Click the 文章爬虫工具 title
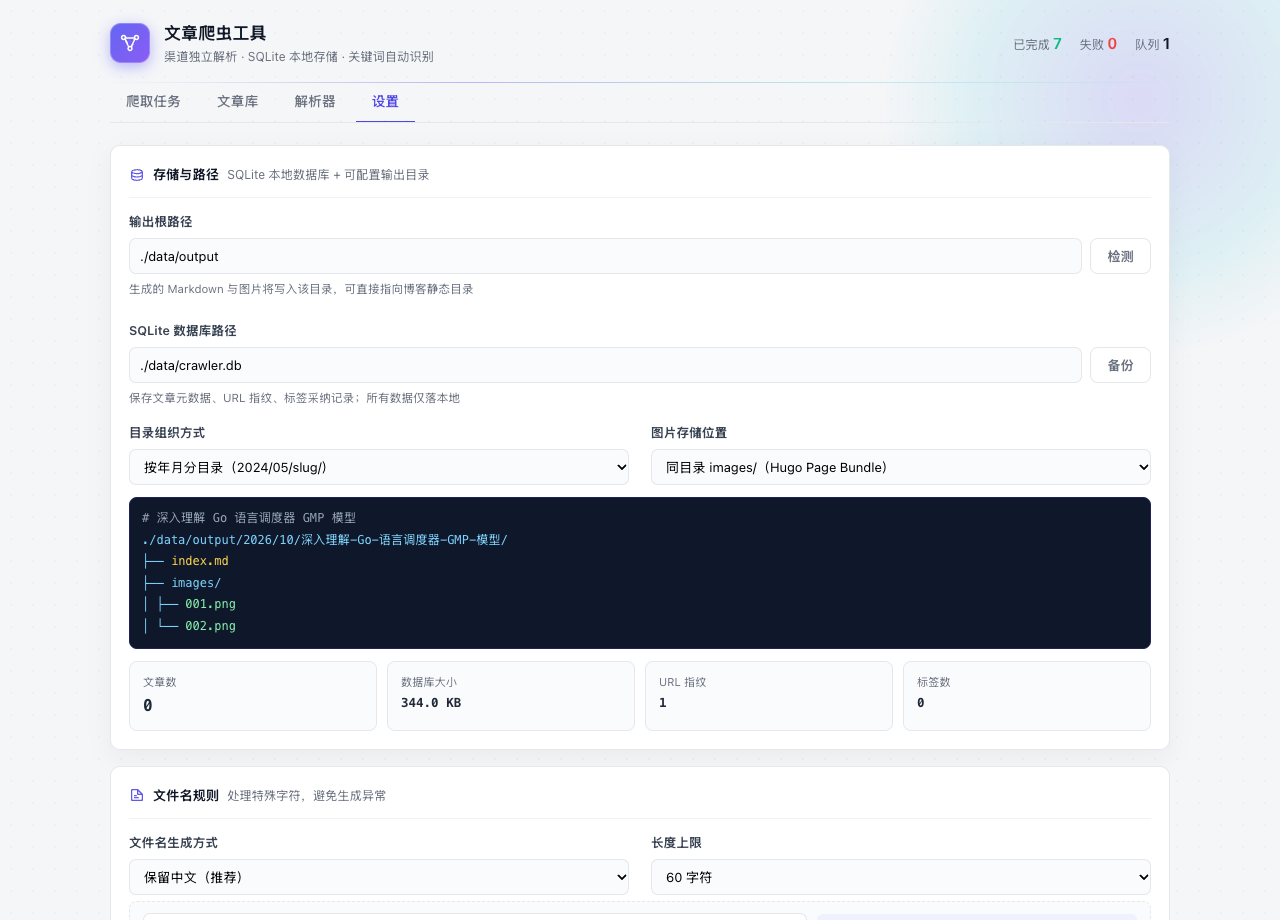Image resolution: width=1280 pixels, height=920 pixels. pos(215,34)
